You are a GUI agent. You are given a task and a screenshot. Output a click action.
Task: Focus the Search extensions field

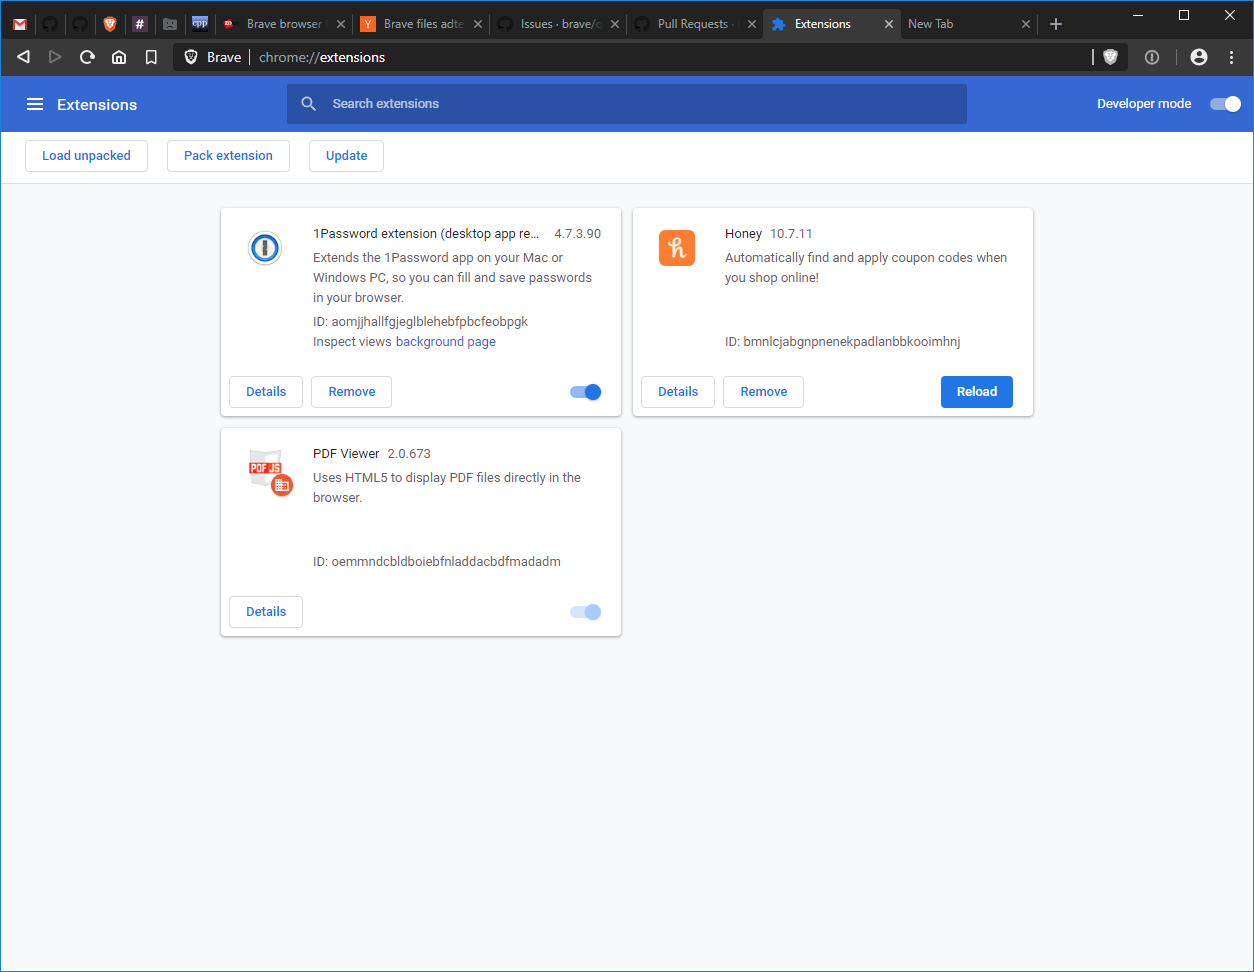(x=627, y=104)
